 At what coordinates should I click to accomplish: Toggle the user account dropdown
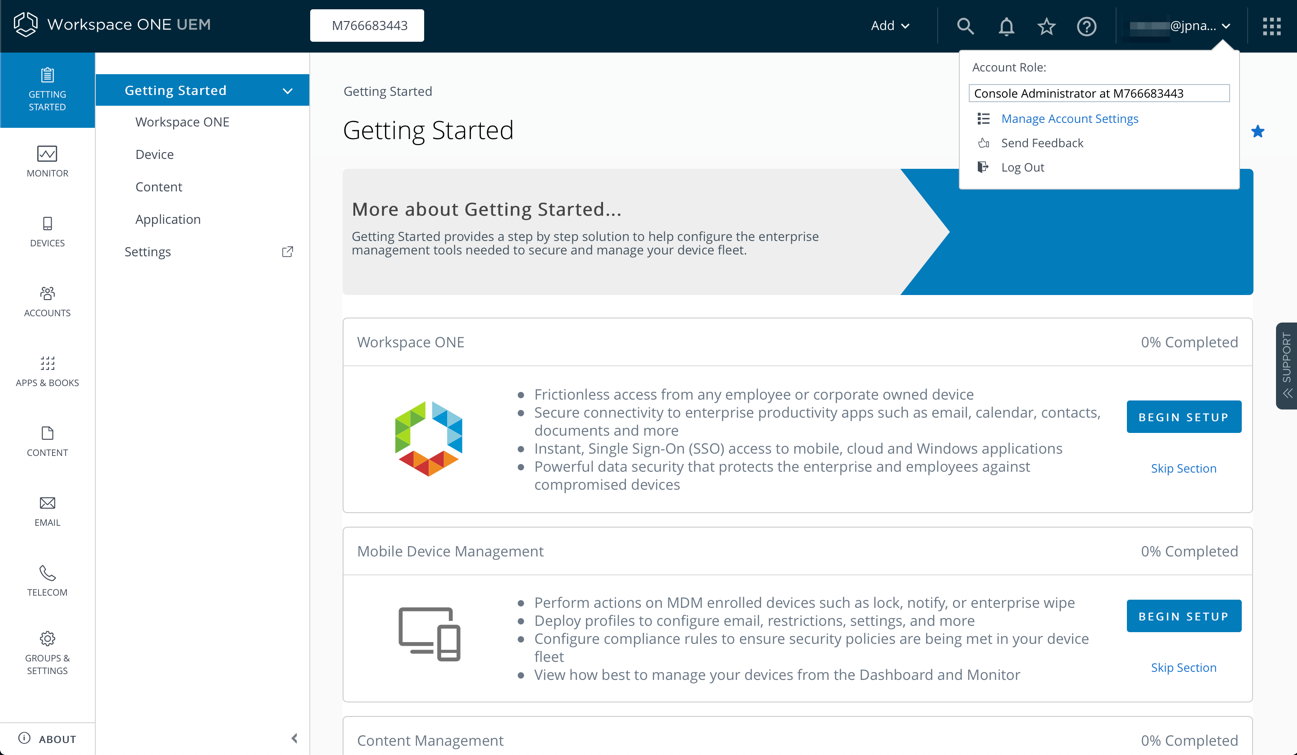[1180, 26]
